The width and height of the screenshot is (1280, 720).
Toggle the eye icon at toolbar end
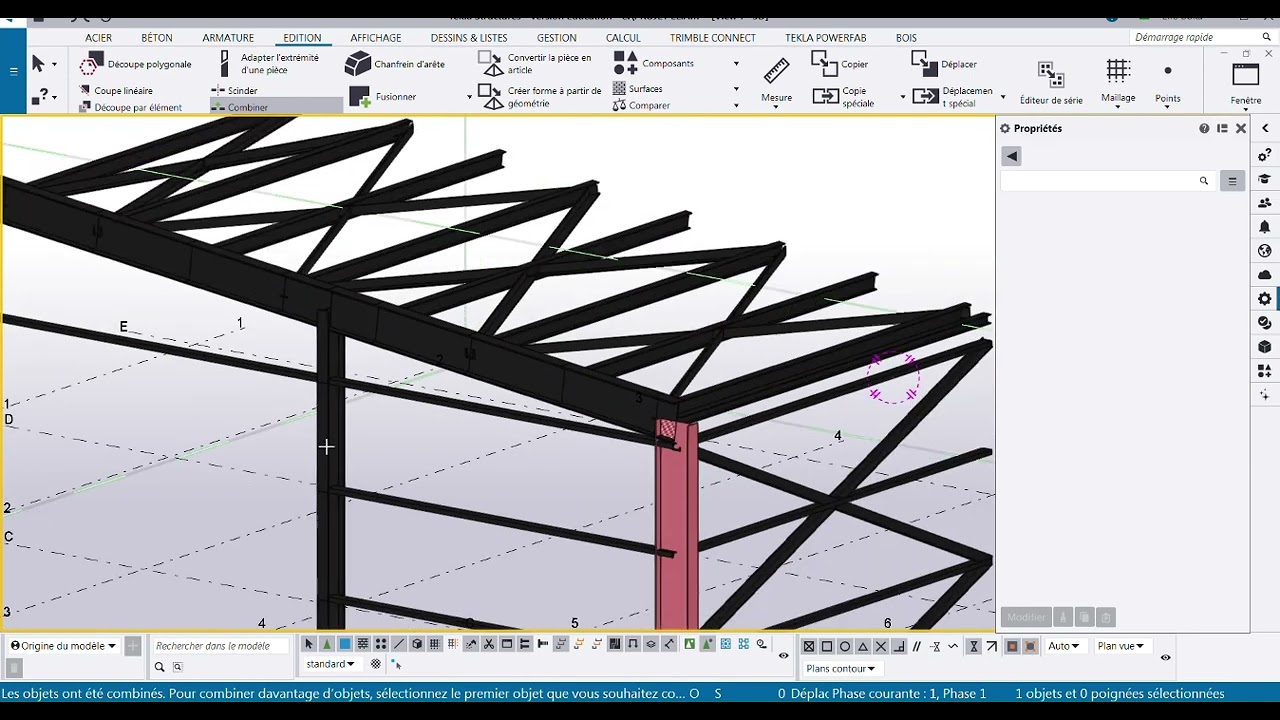pyautogui.click(x=1166, y=657)
